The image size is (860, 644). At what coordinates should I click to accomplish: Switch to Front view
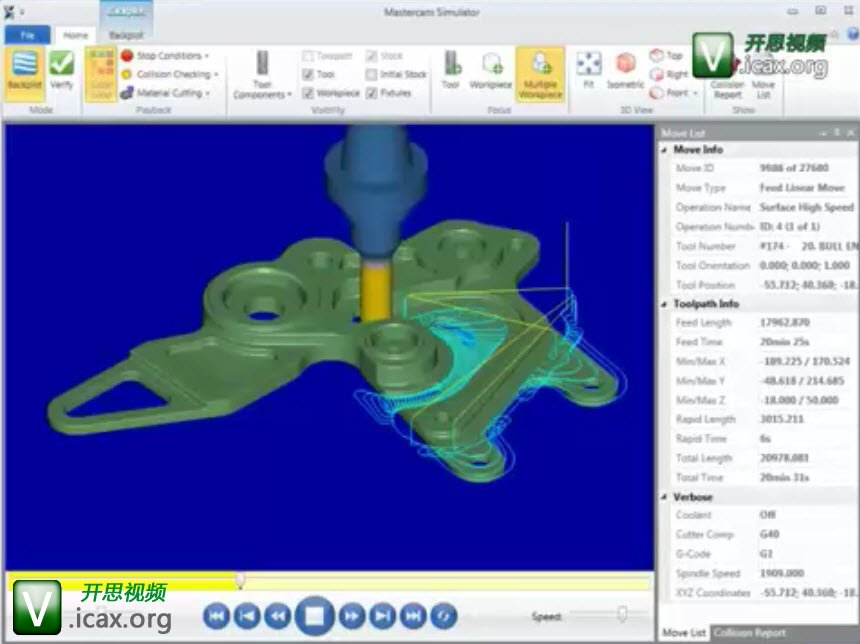point(669,93)
